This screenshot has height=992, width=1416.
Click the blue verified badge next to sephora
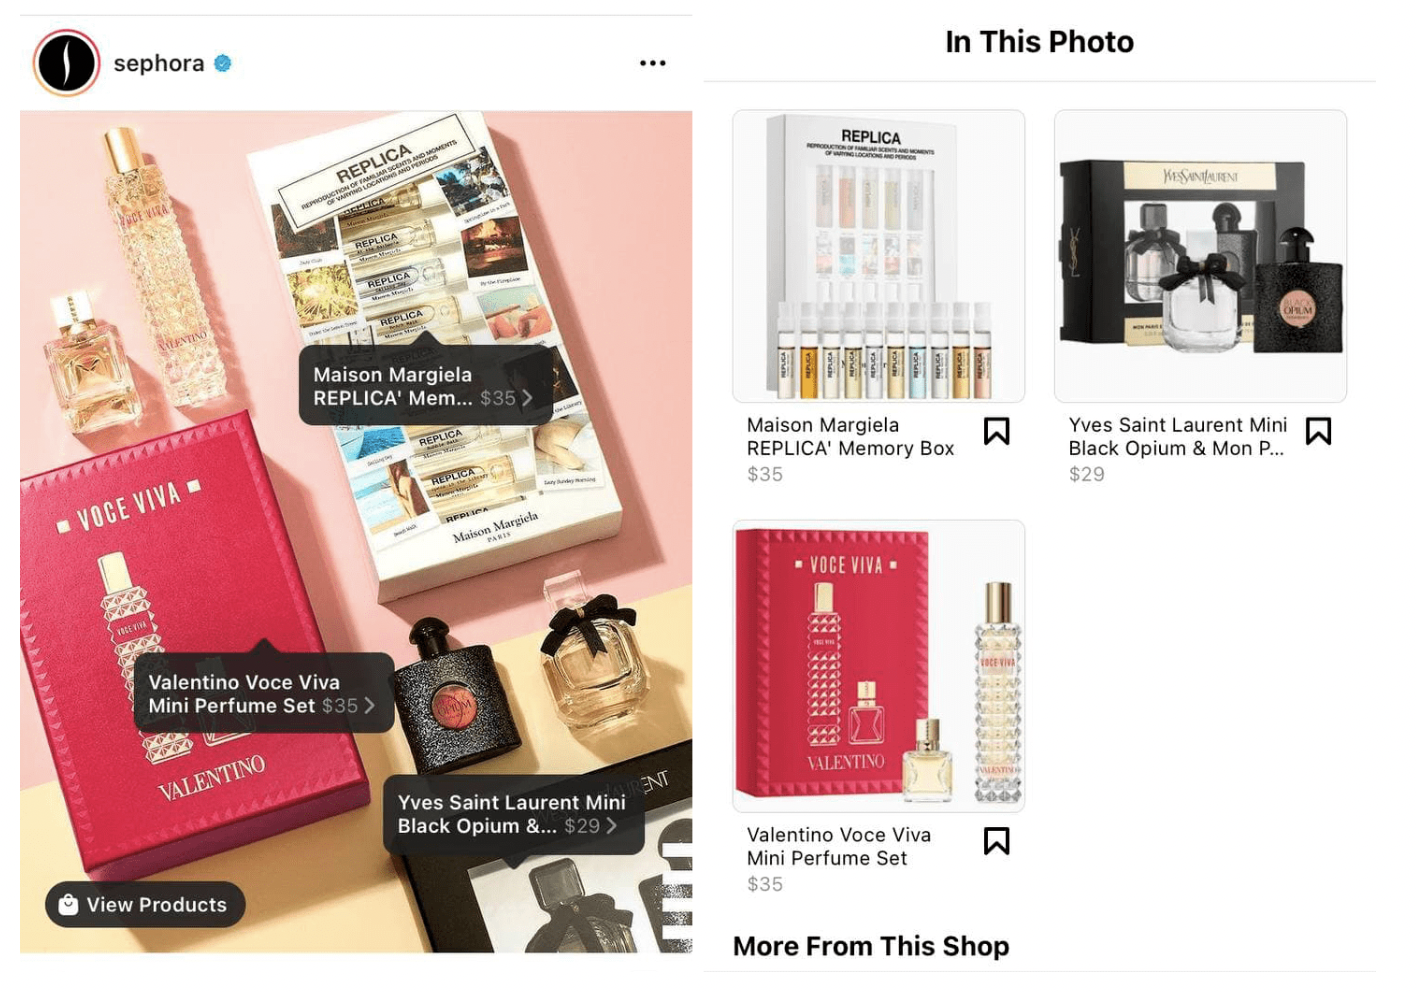pos(223,63)
